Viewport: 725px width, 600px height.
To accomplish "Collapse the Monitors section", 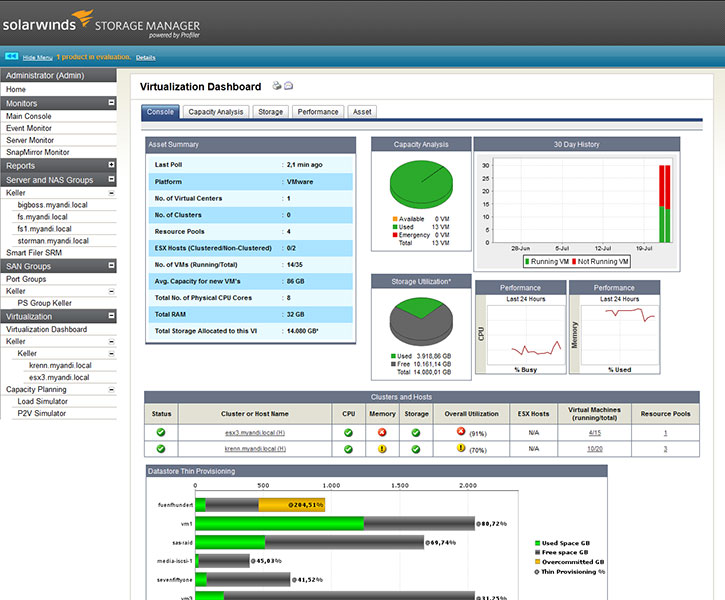I will coord(111,103).
